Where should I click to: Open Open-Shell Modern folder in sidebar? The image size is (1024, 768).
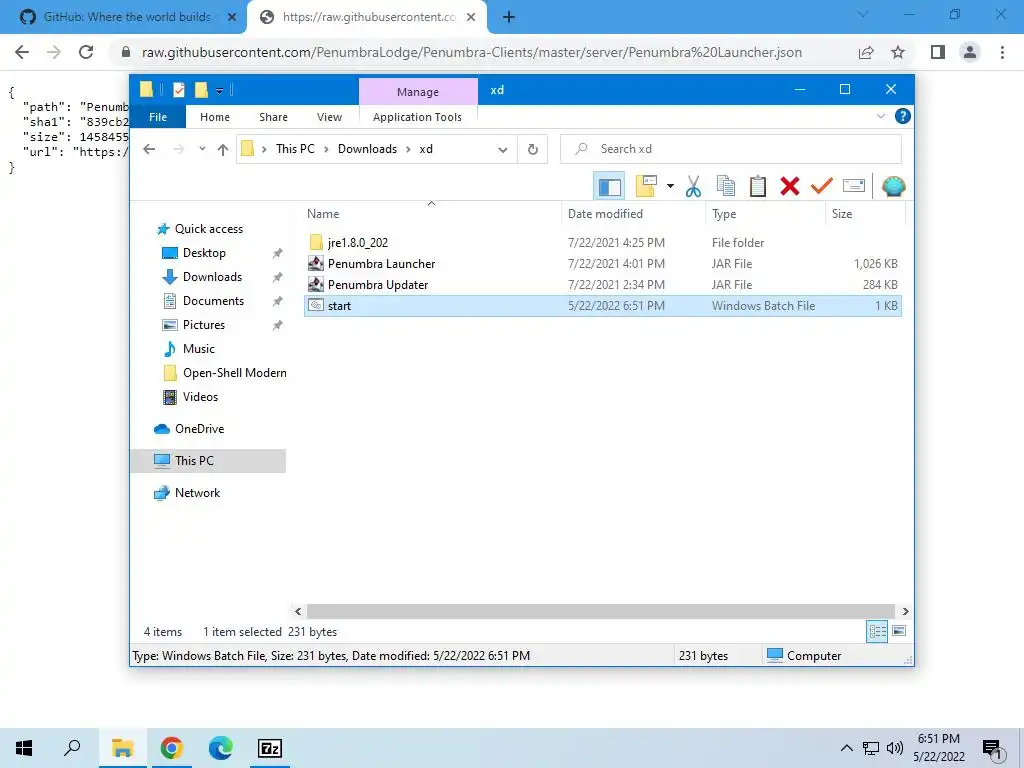pyautogui.click(x=224, y=373)
